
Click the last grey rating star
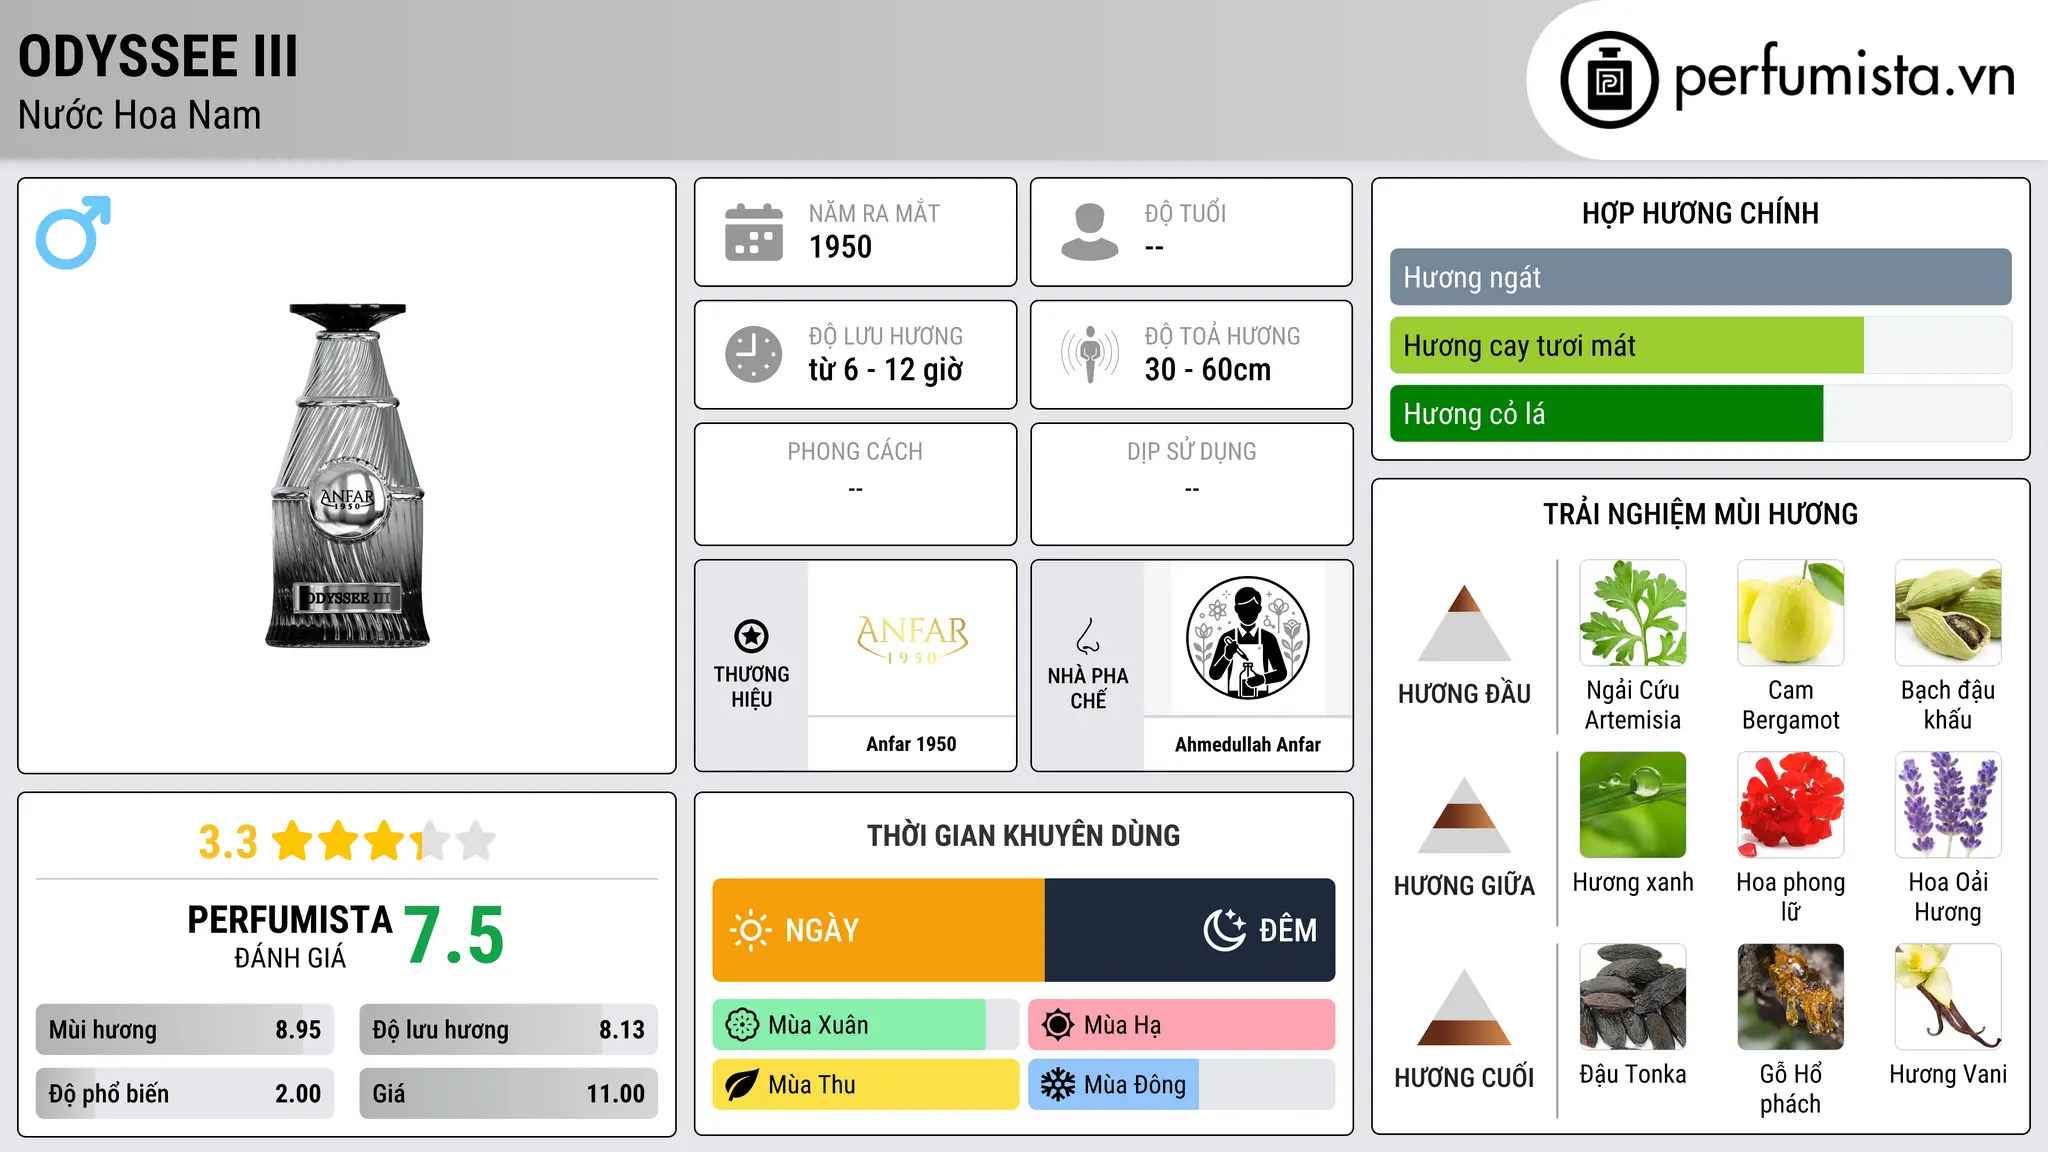(x=476, y=840)
